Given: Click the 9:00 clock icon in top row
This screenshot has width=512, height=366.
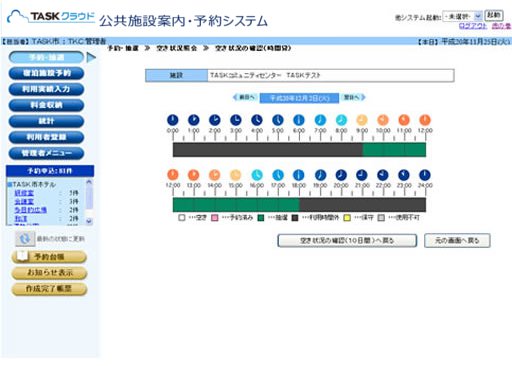Looking at the screenshot, I should [362, 120].
